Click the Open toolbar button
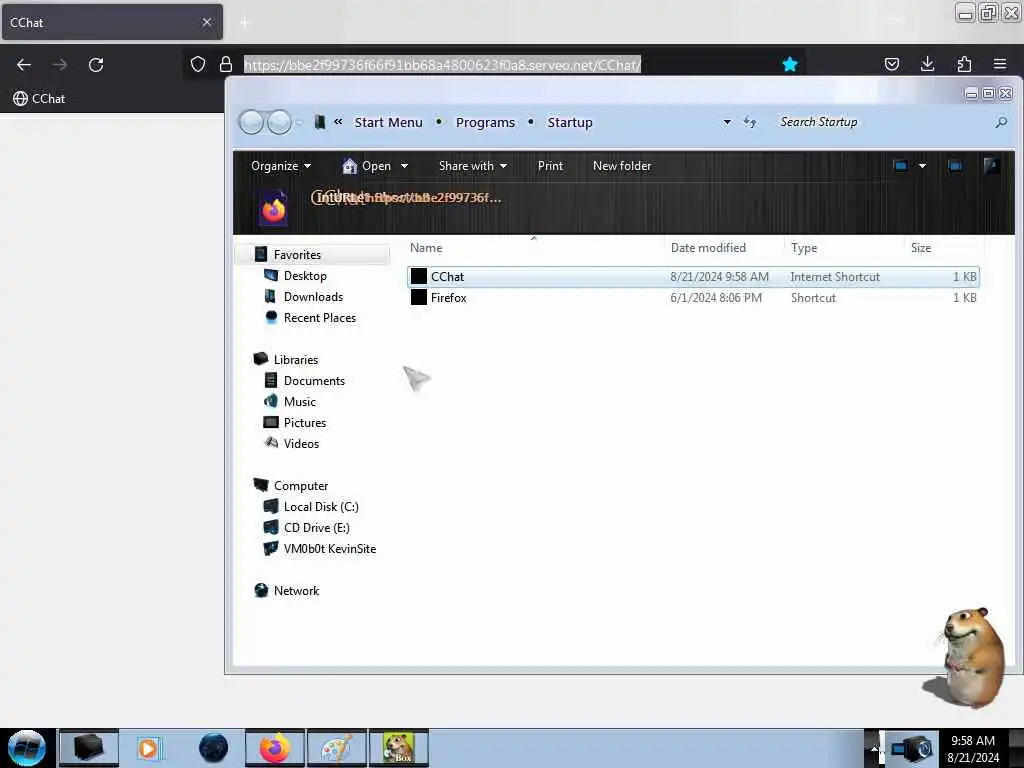Screen dimensions: 1024x768 tap(366, 166)
